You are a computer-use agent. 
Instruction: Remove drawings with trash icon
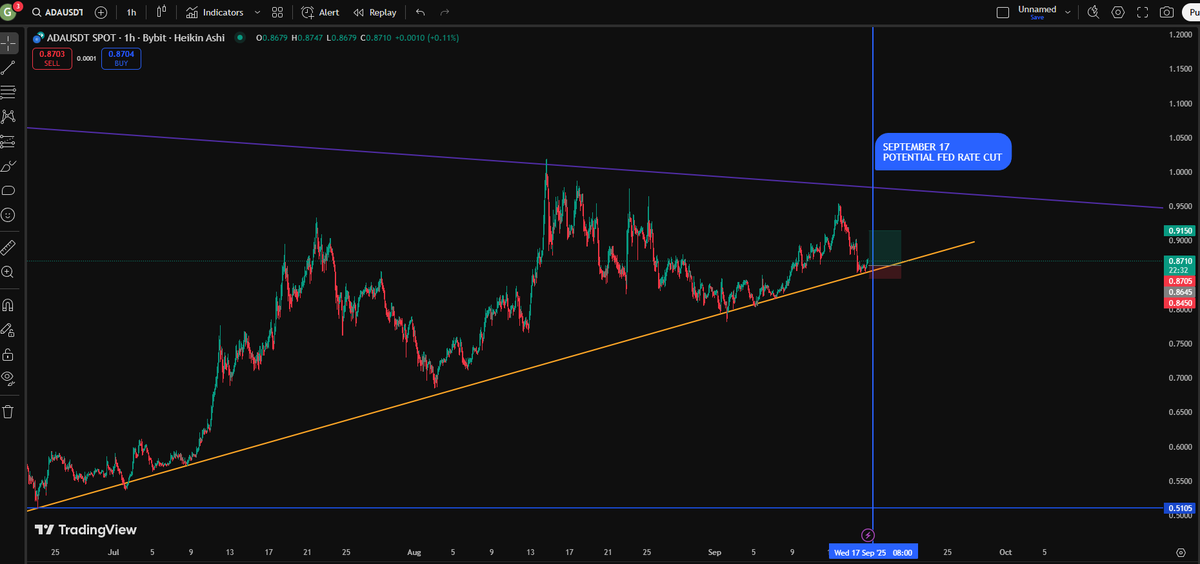9,410
